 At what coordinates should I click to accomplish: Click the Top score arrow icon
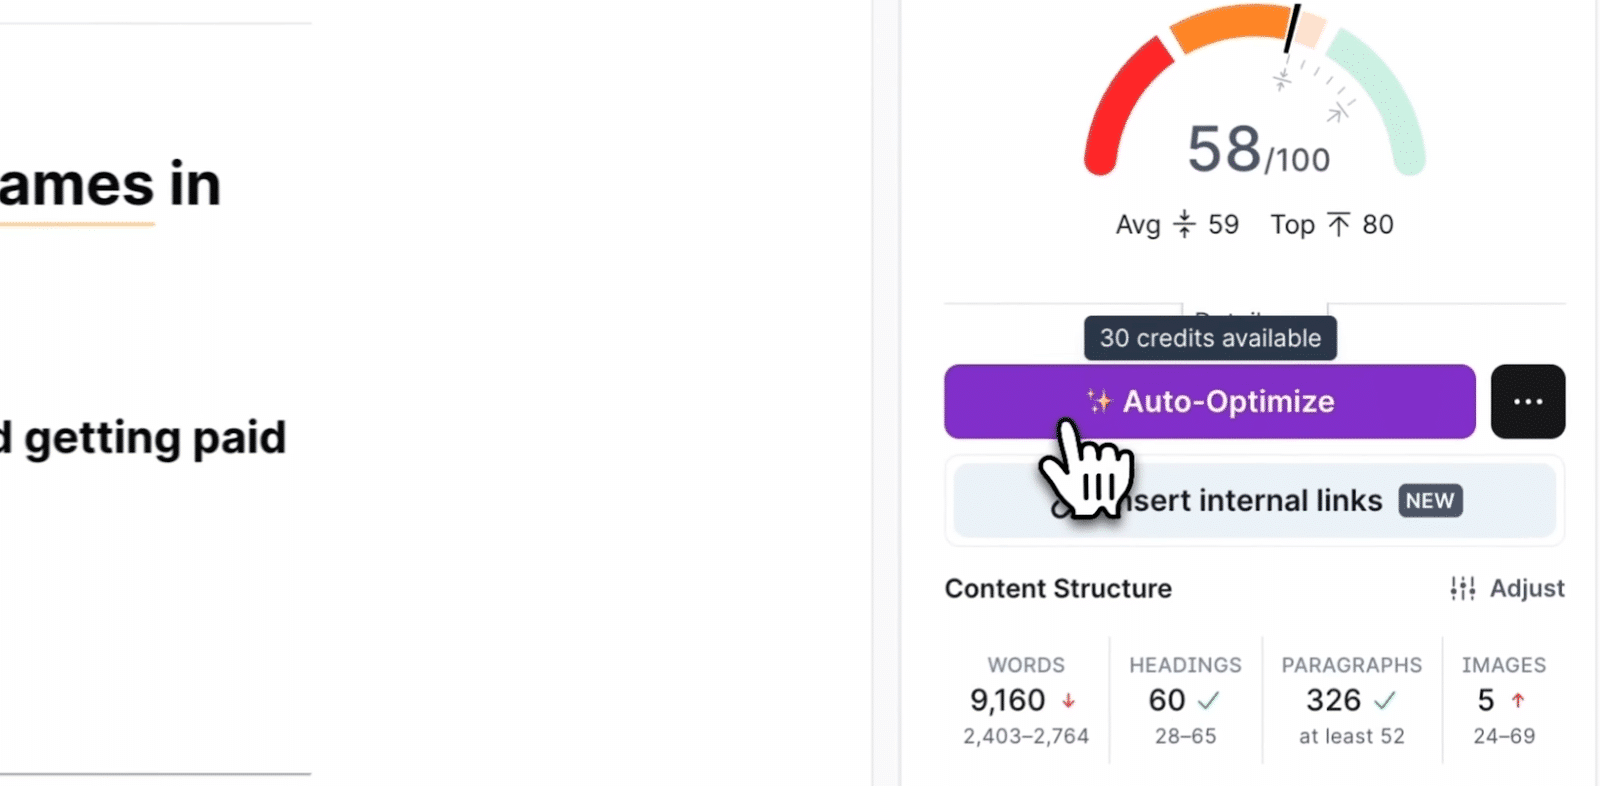pyautogui.click(x=1338, y=224)
